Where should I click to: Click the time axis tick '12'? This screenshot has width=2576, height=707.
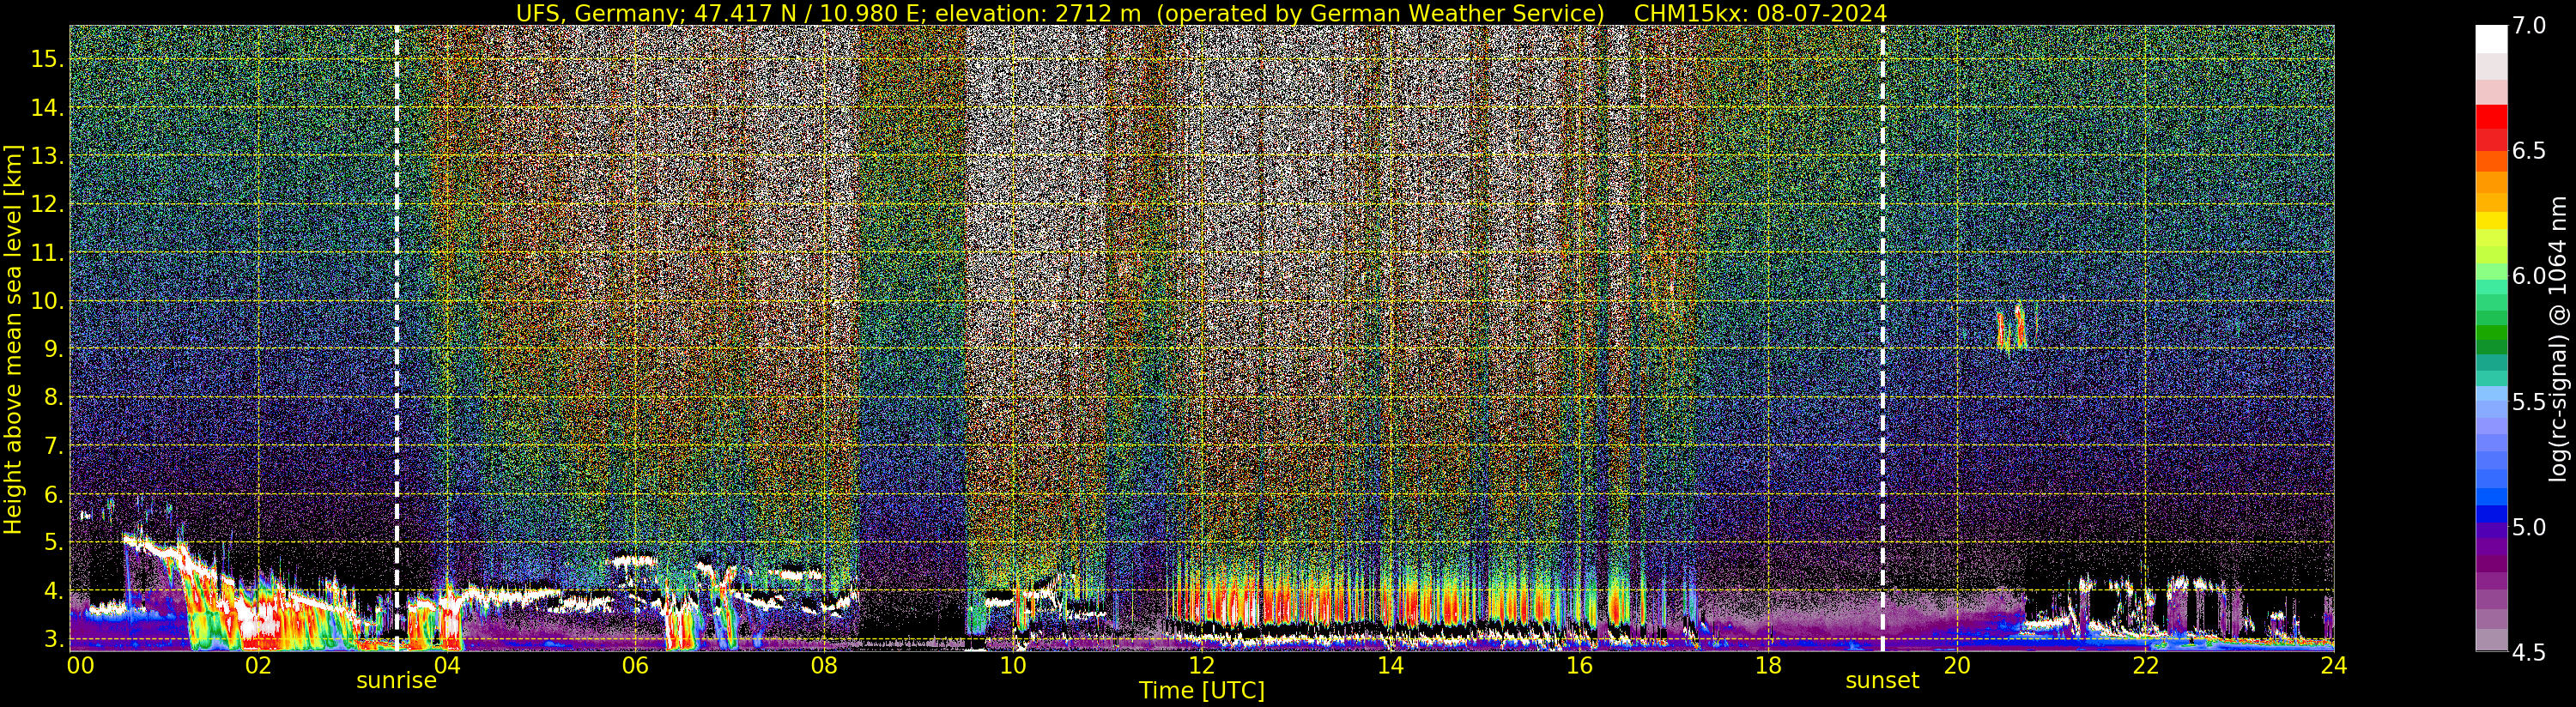pyautogui.click(x=1201, y=665)
